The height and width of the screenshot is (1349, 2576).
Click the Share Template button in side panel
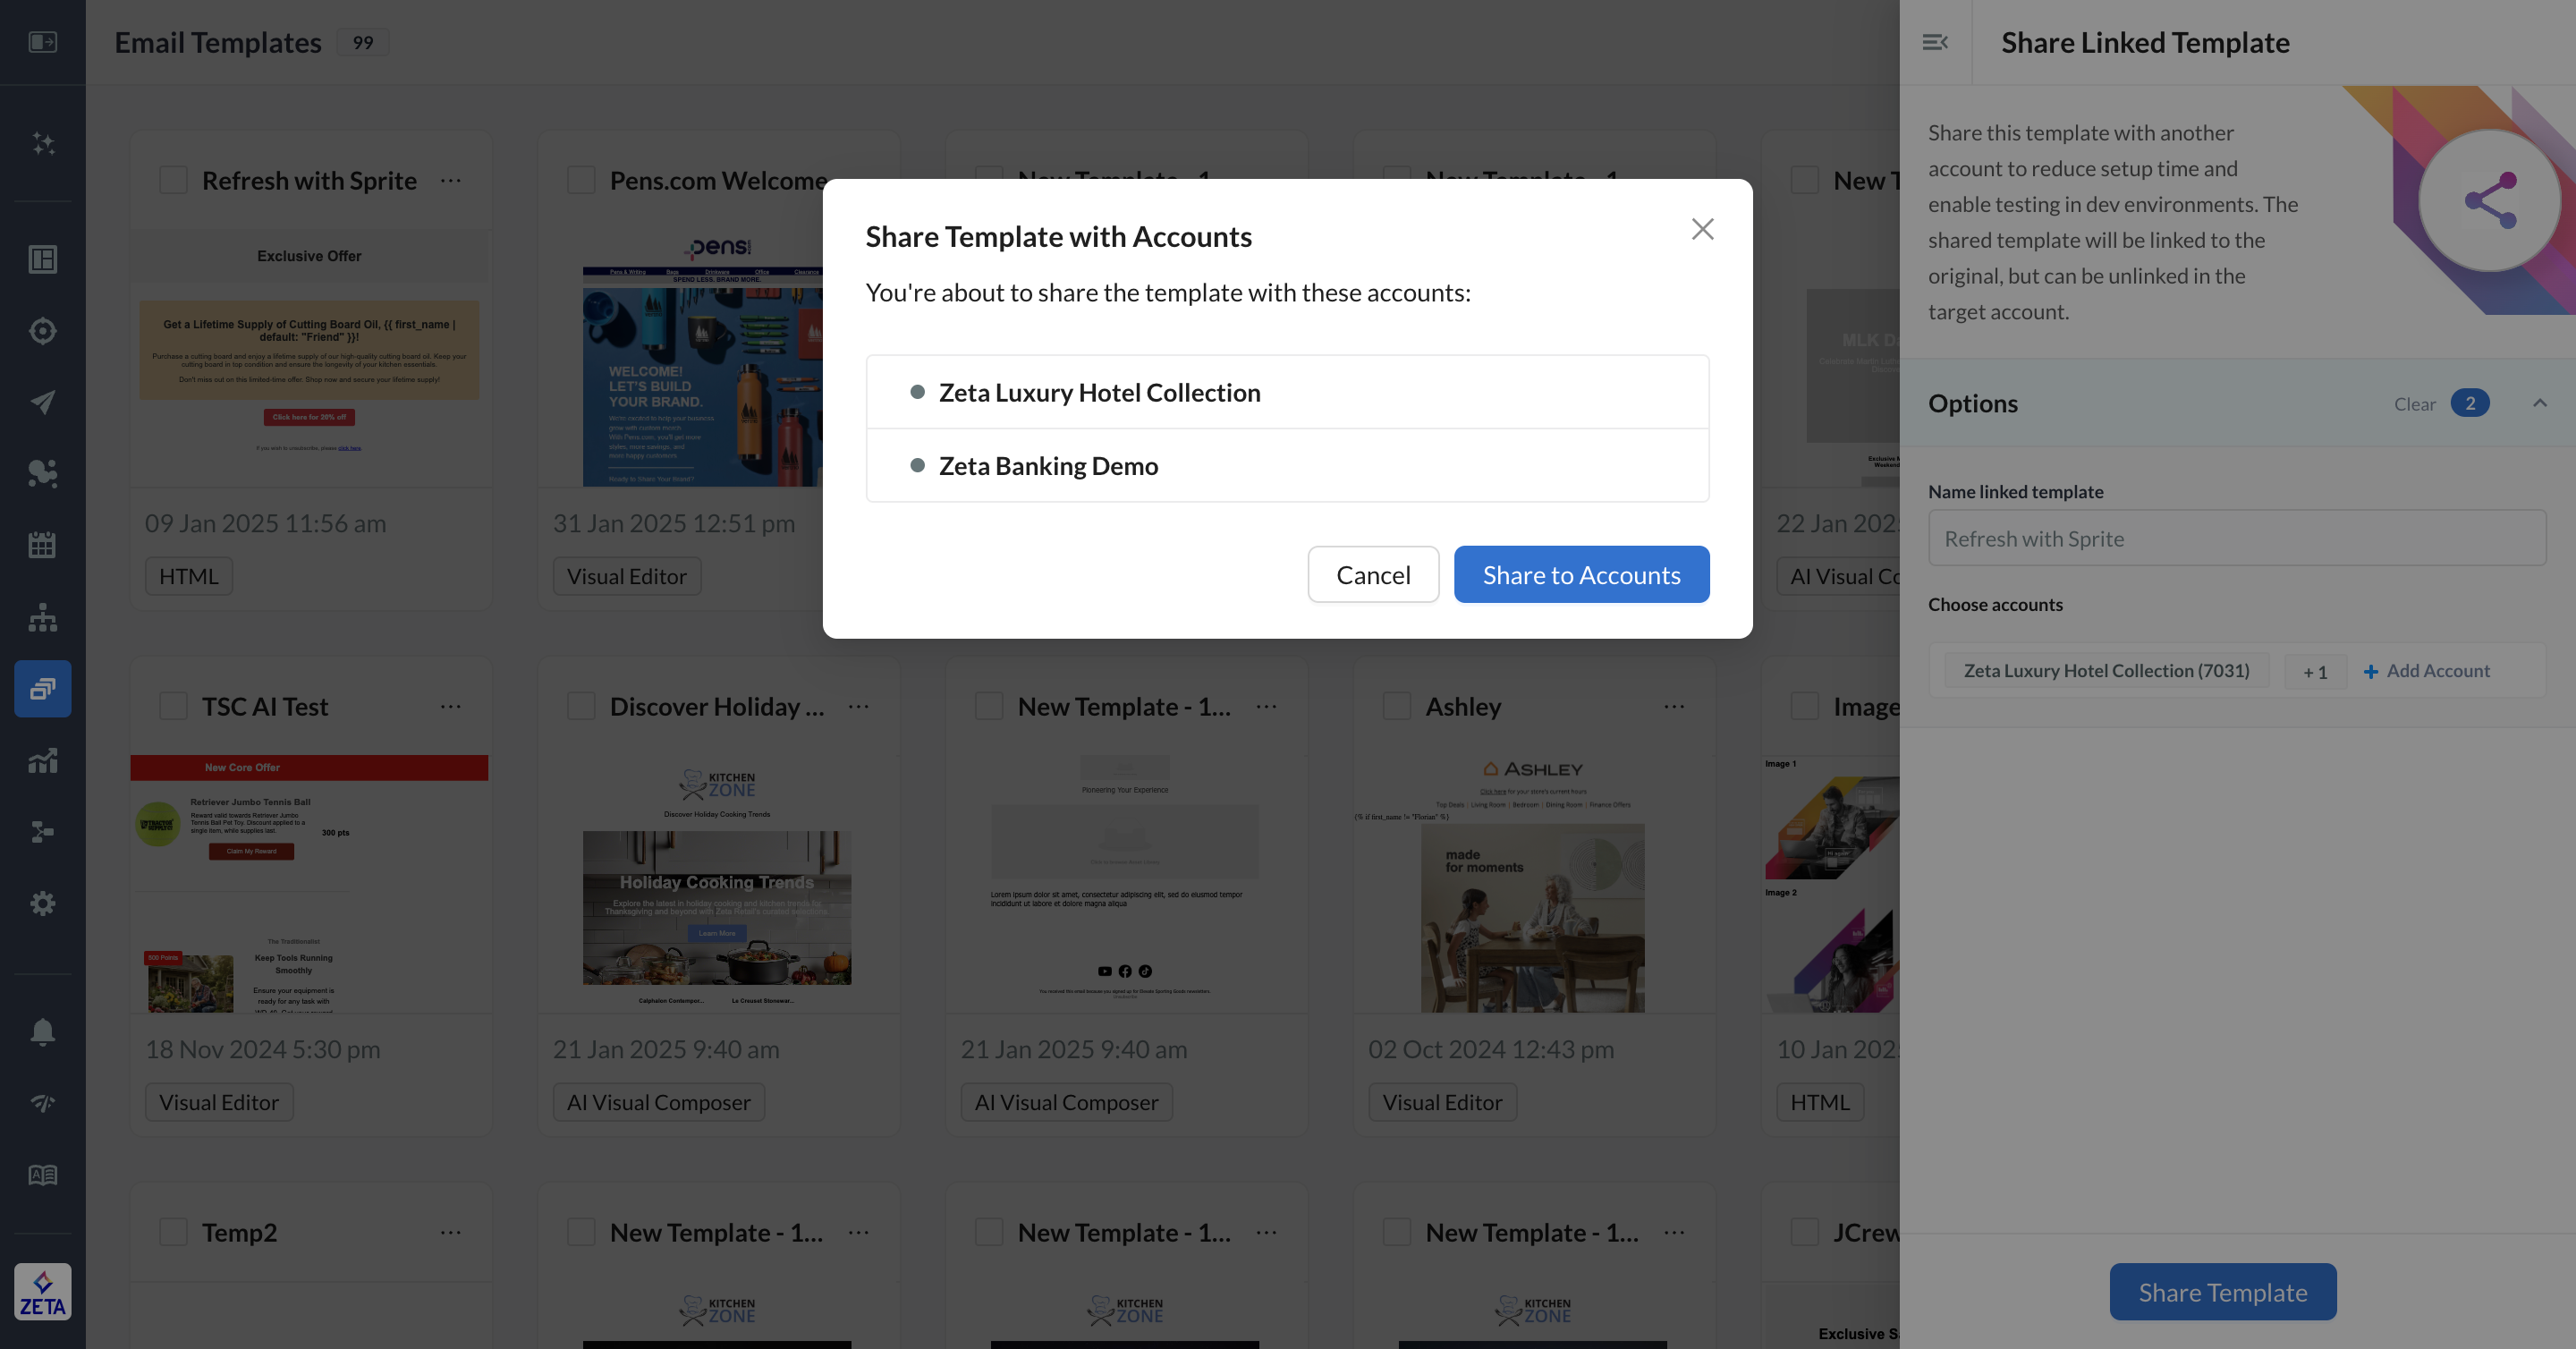click(x=2222, y=1291)
